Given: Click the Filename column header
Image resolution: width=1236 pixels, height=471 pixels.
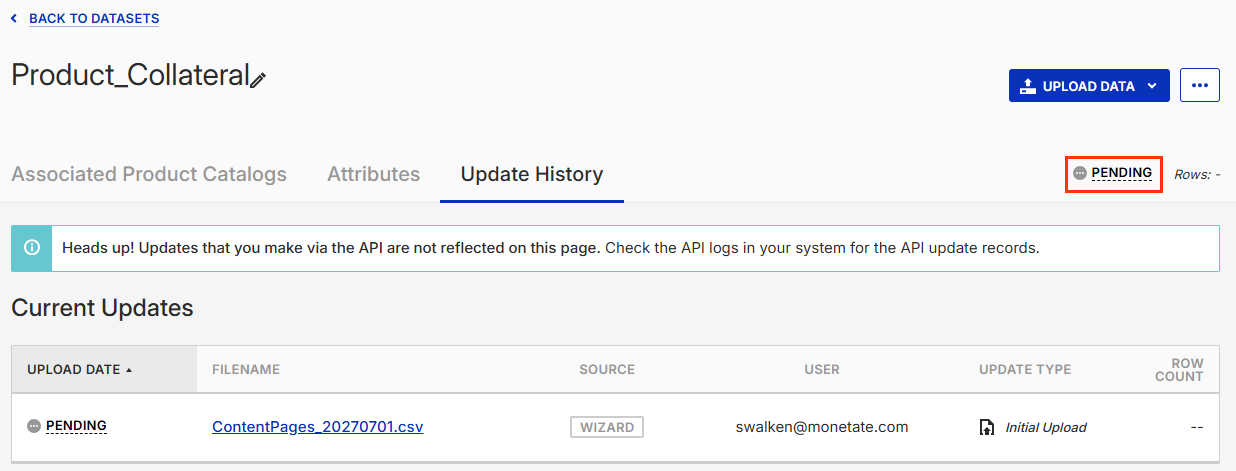Looking at the screenshot, I should click(x=246, y=370).
